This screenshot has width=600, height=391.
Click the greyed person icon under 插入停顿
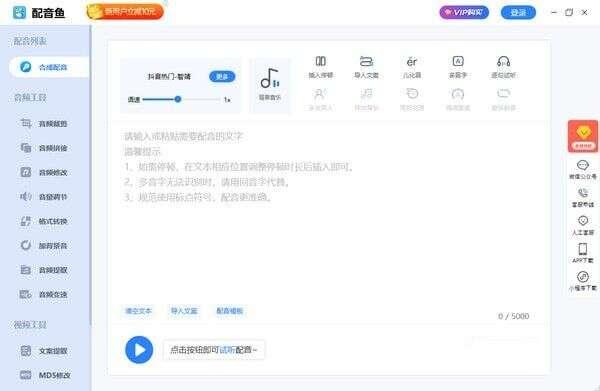(321, 99)
